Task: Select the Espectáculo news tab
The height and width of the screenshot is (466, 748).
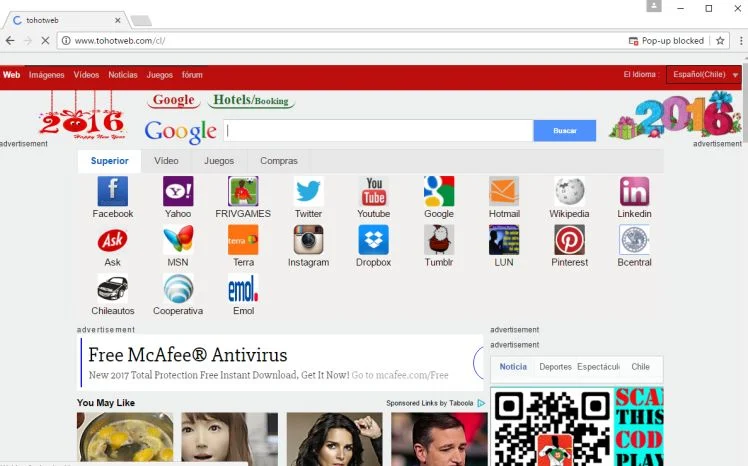Action: coord(598,367)
